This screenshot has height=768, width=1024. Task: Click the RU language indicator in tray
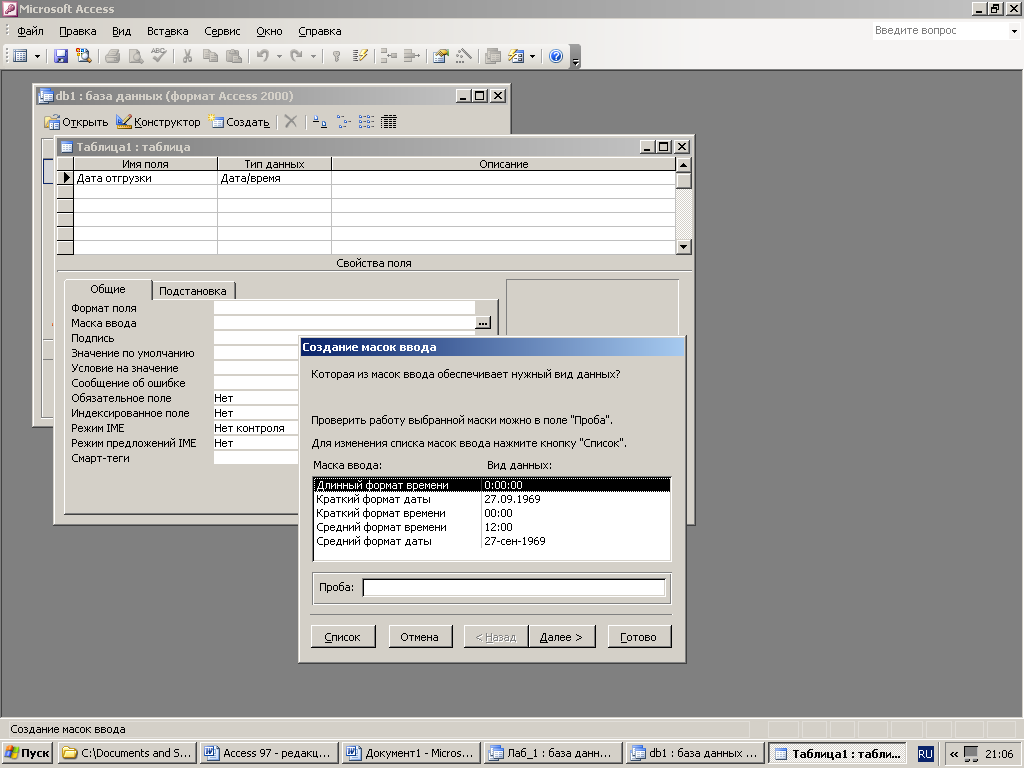[x=925, y=754]
